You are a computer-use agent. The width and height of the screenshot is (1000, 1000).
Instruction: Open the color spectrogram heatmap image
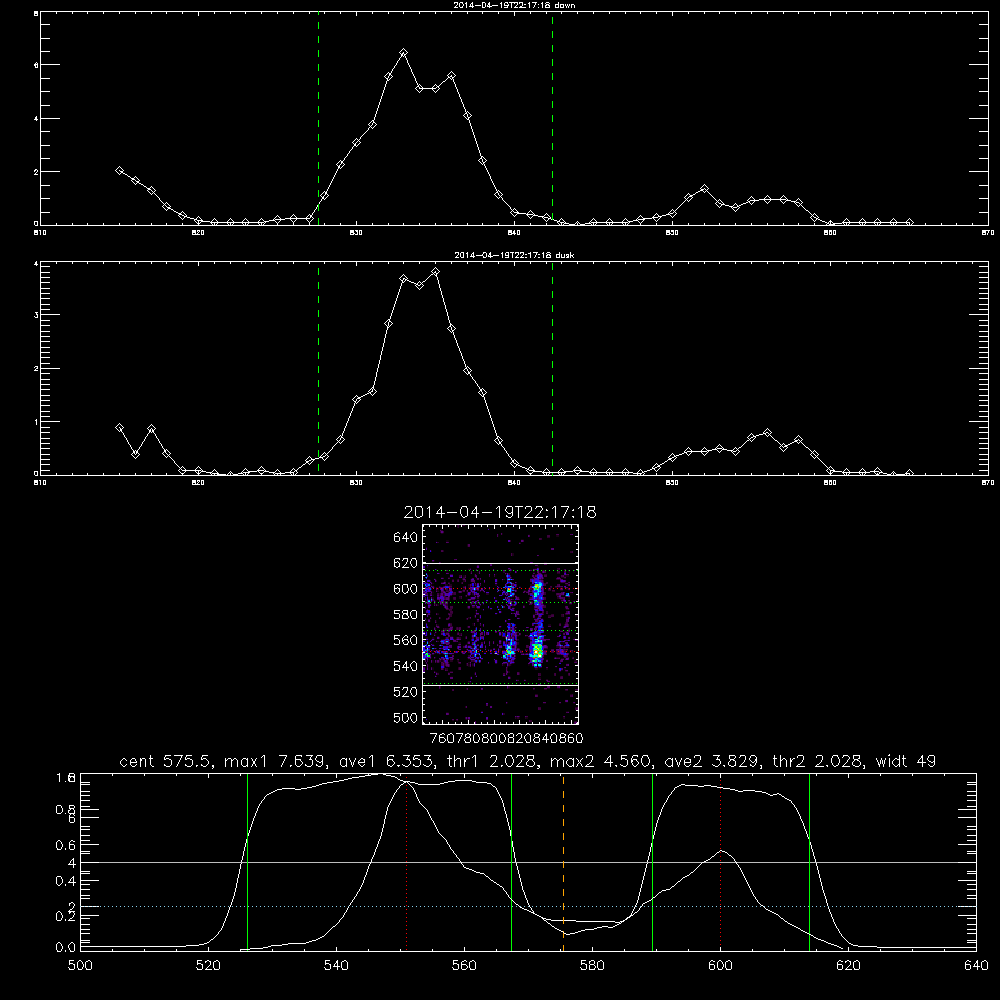tap(500, 624)
